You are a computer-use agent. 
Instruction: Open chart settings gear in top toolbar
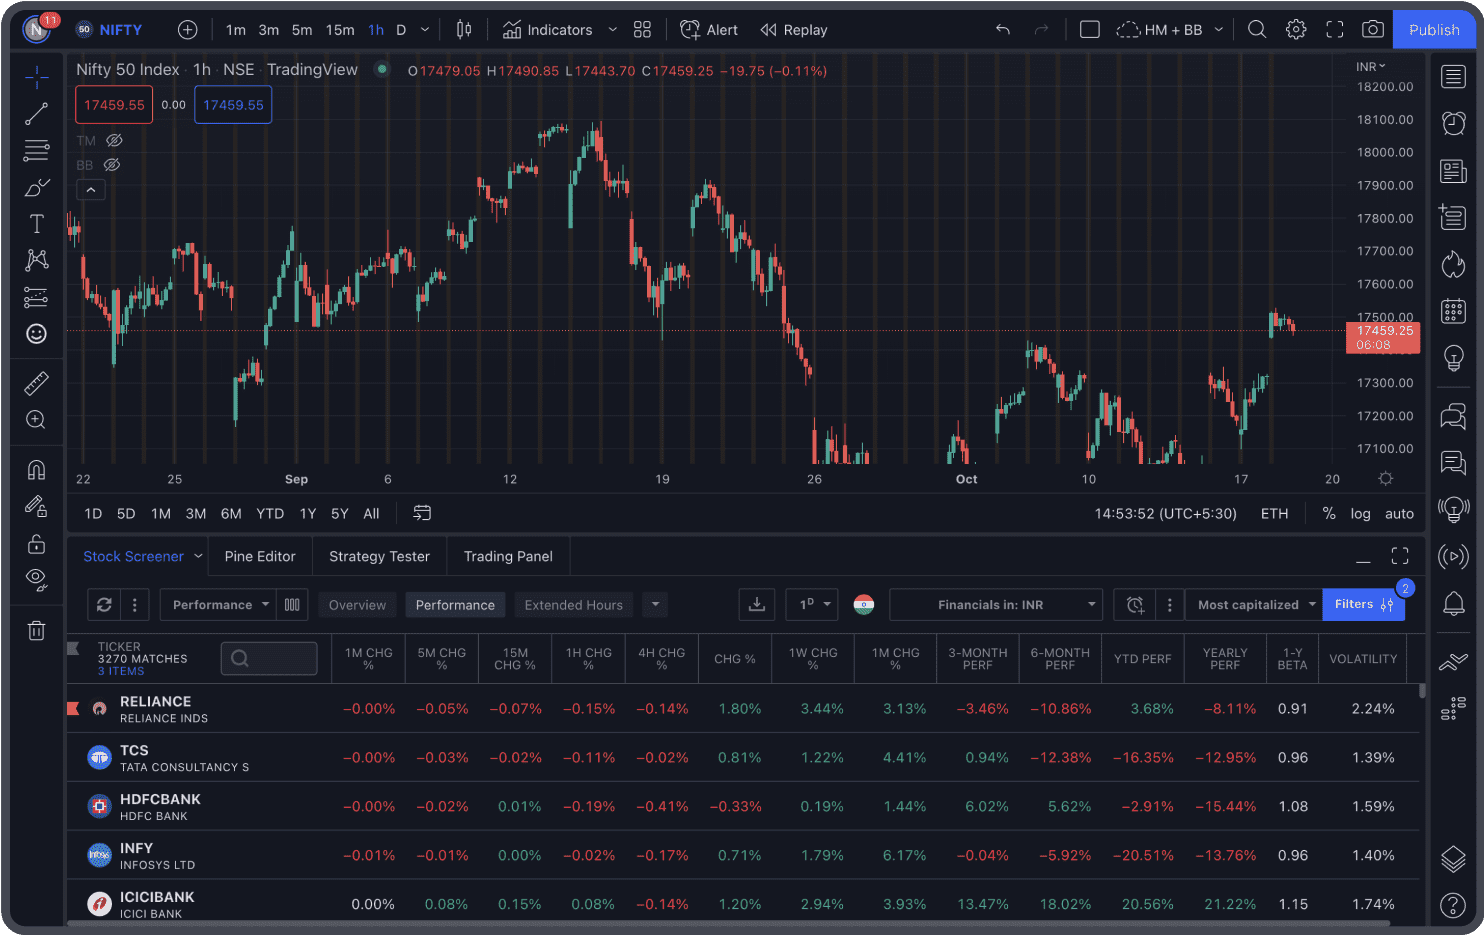pyautogui.click(x=1296, y=30)
